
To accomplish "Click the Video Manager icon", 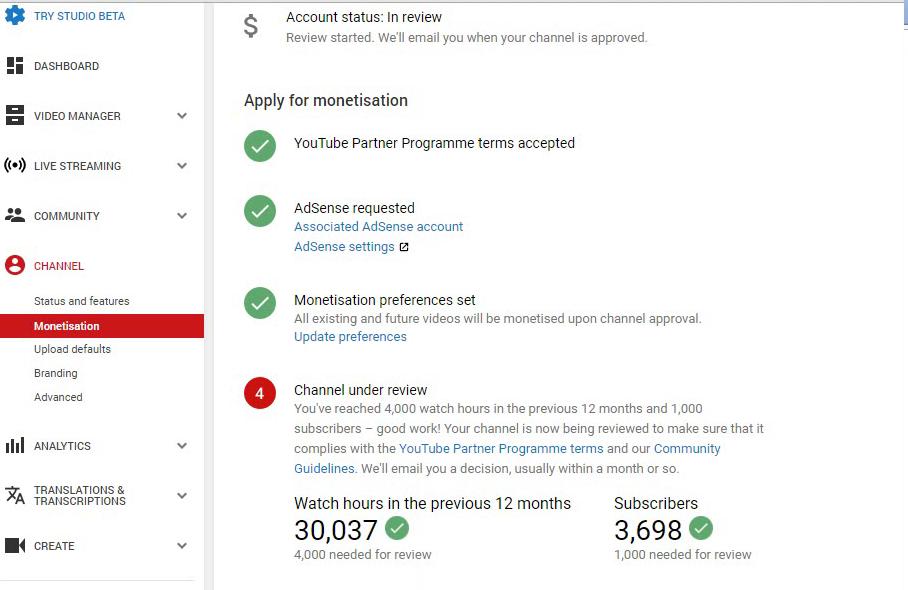I will click(14, 115).
